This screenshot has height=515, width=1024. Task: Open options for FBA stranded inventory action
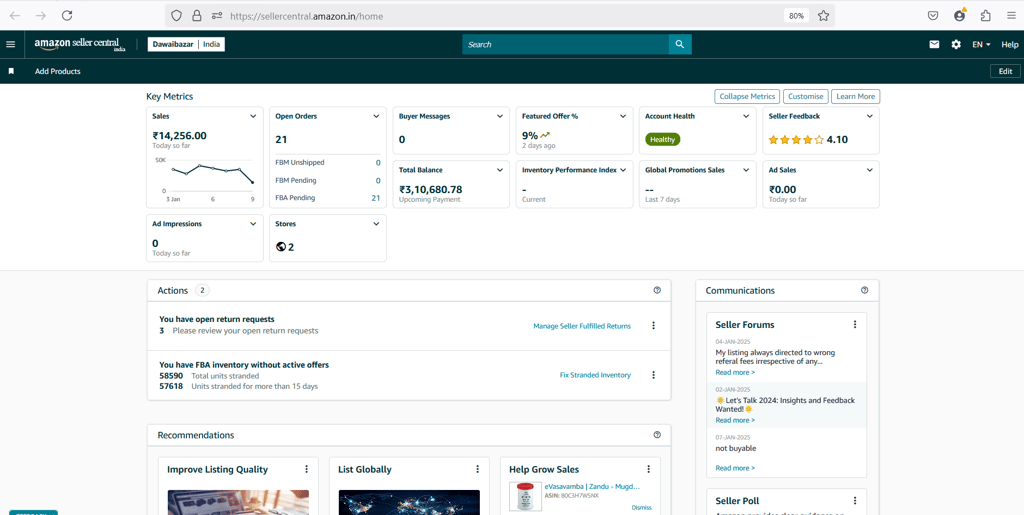(x=653, y=375)
